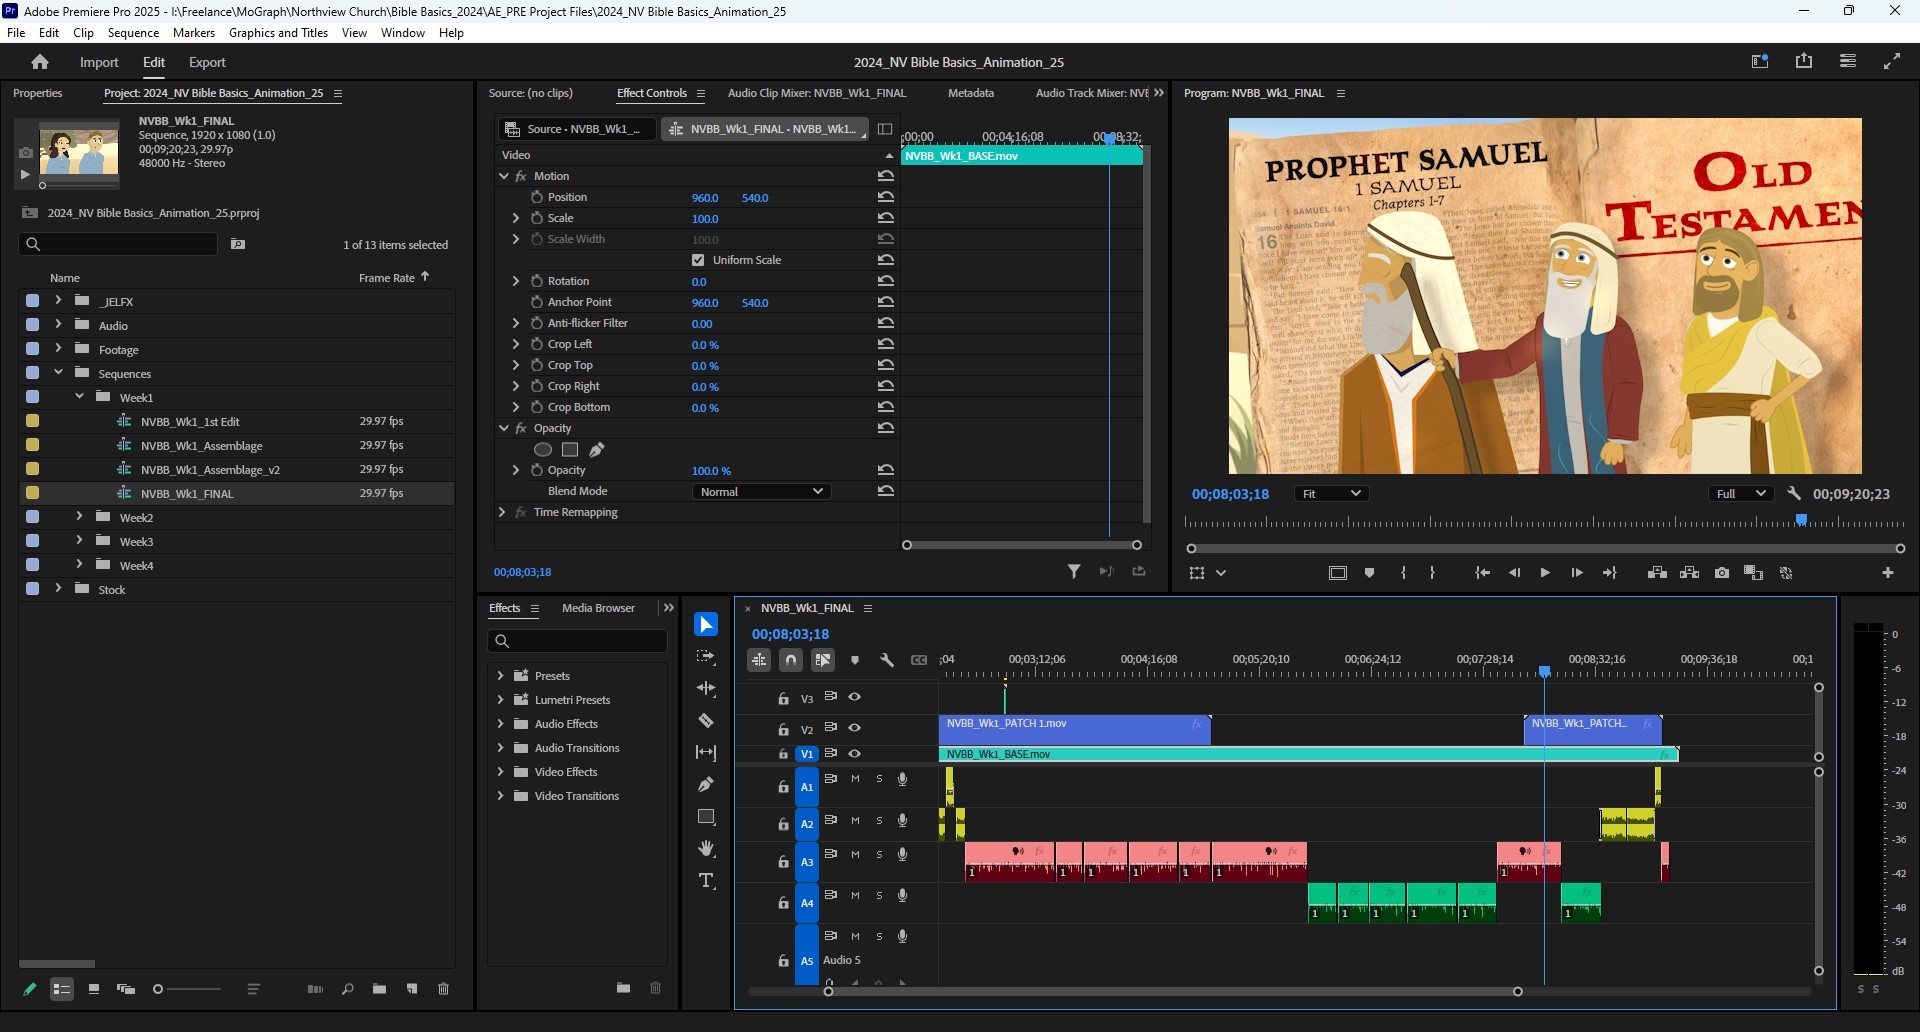
Task: Collapse the Motion effect section
Action: [x=504, y=175]
